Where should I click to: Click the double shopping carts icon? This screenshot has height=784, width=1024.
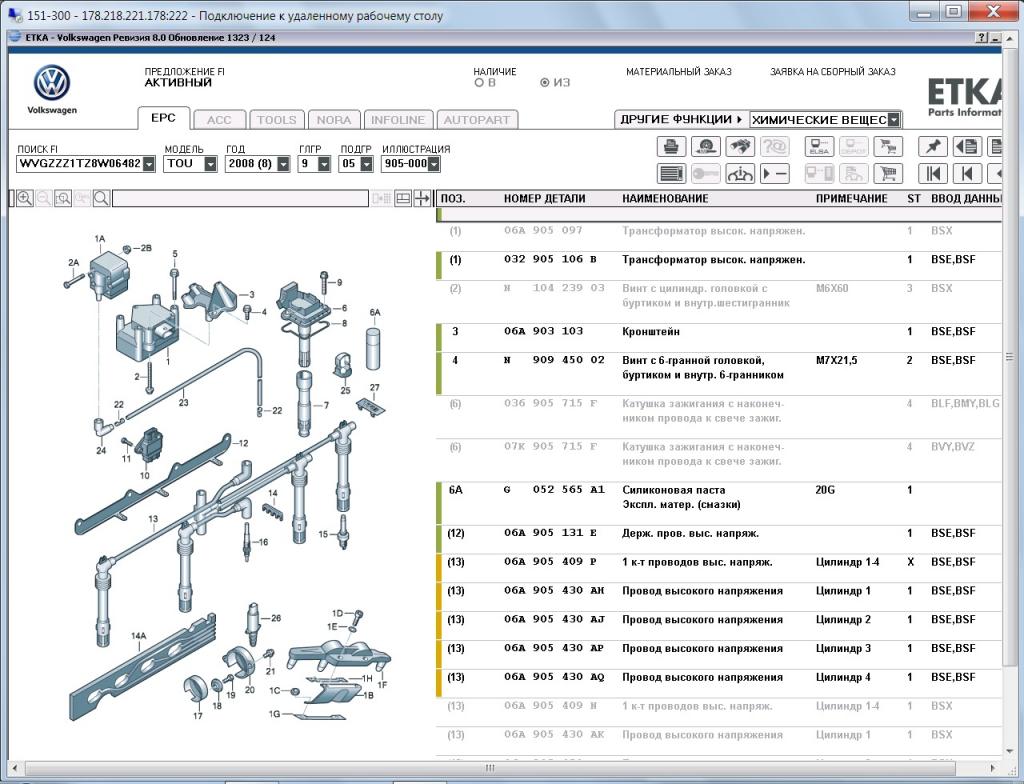click(888, 146)
